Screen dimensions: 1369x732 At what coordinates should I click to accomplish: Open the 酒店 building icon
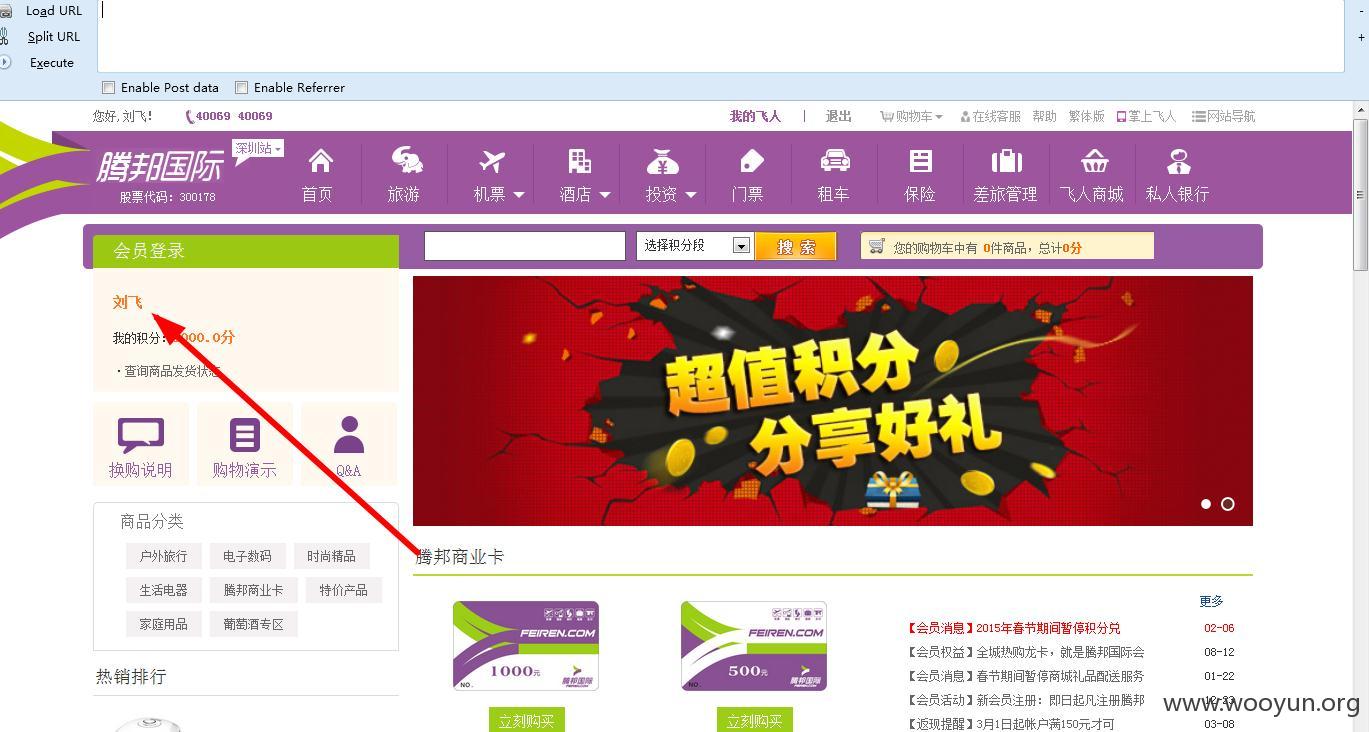coord(579,161)
